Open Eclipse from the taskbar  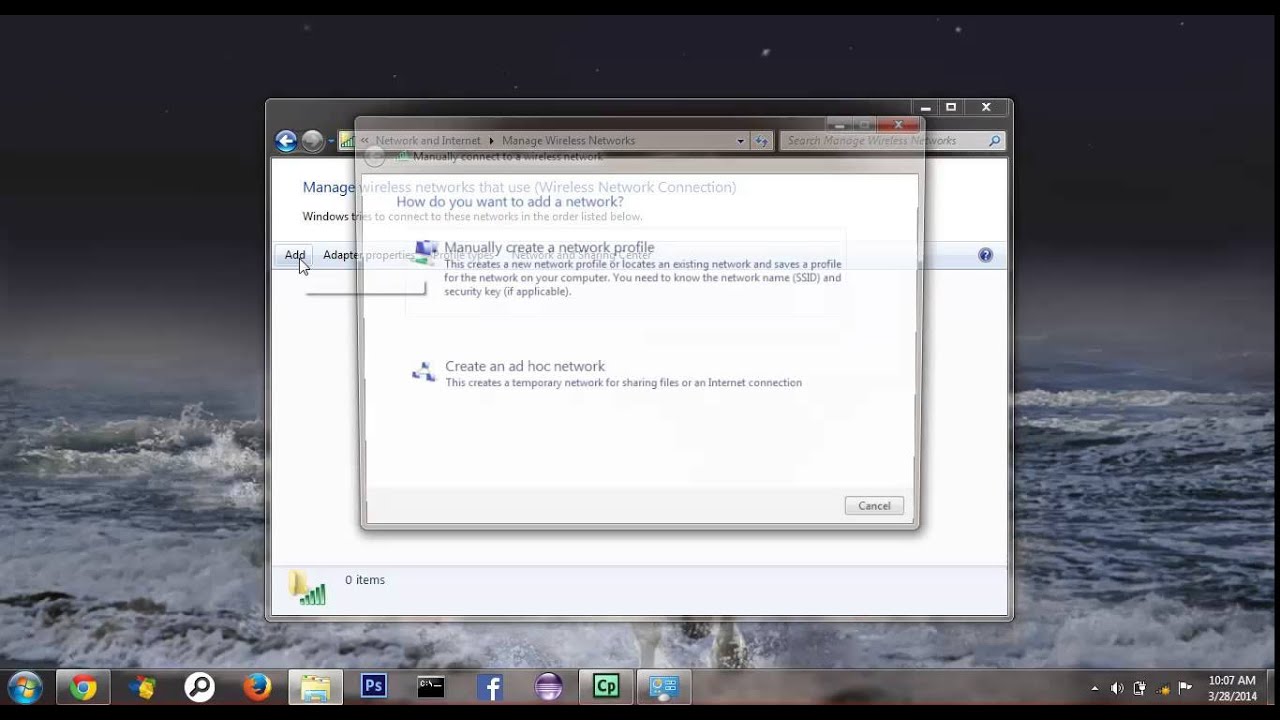click(548, 687)
